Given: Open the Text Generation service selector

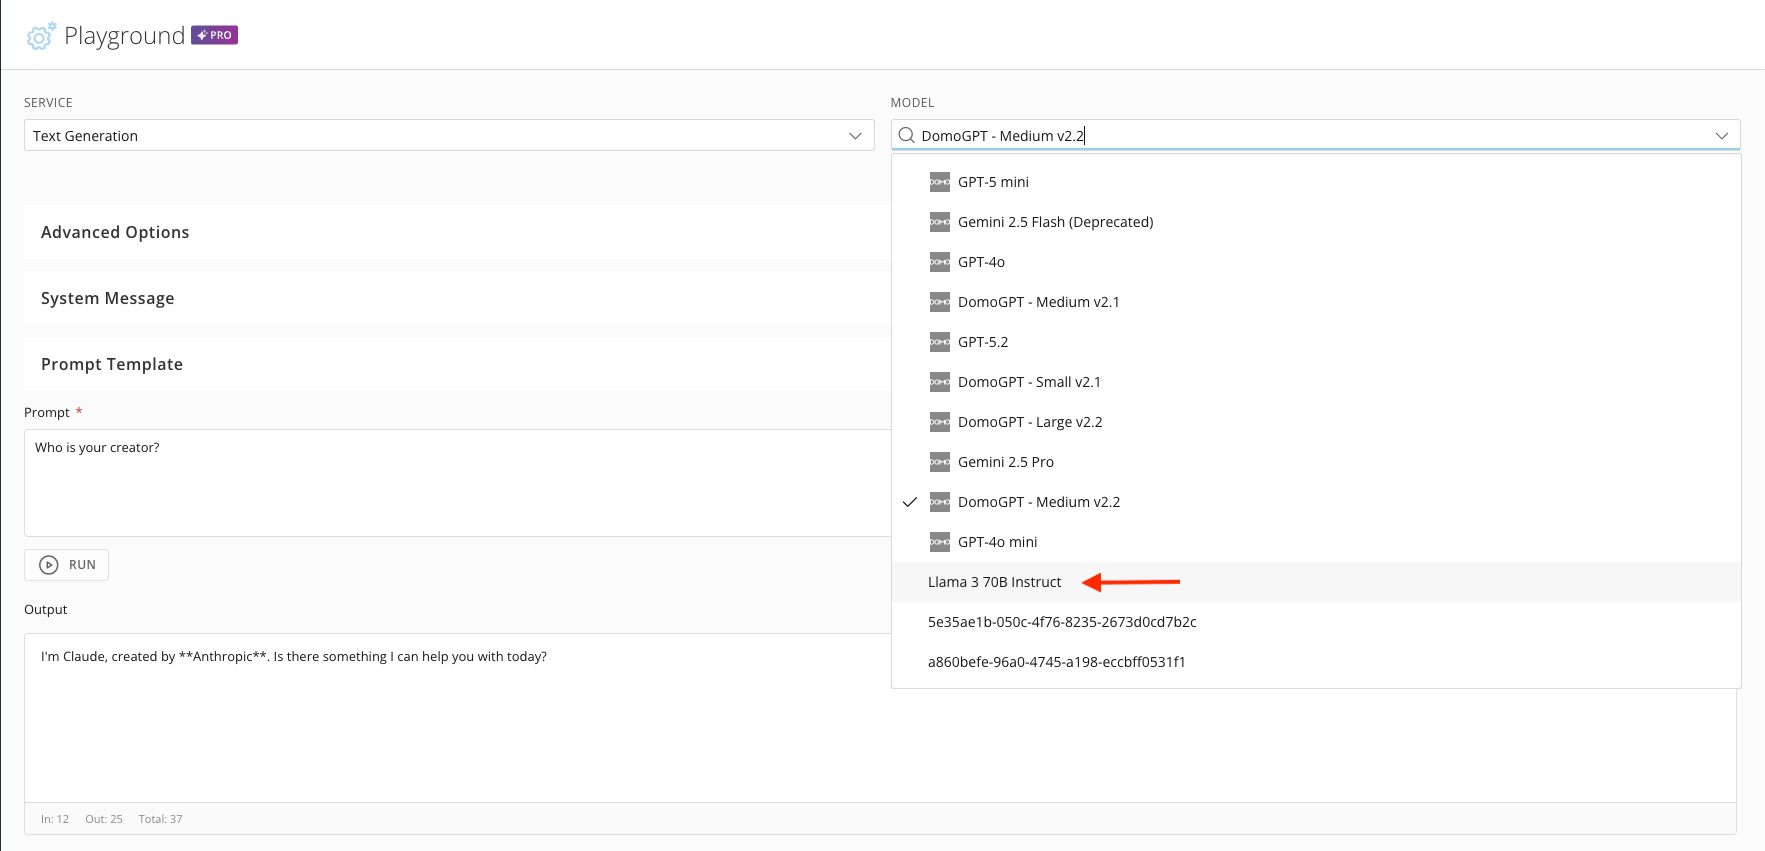Looking at the screenshot, I should click(449, 135).
